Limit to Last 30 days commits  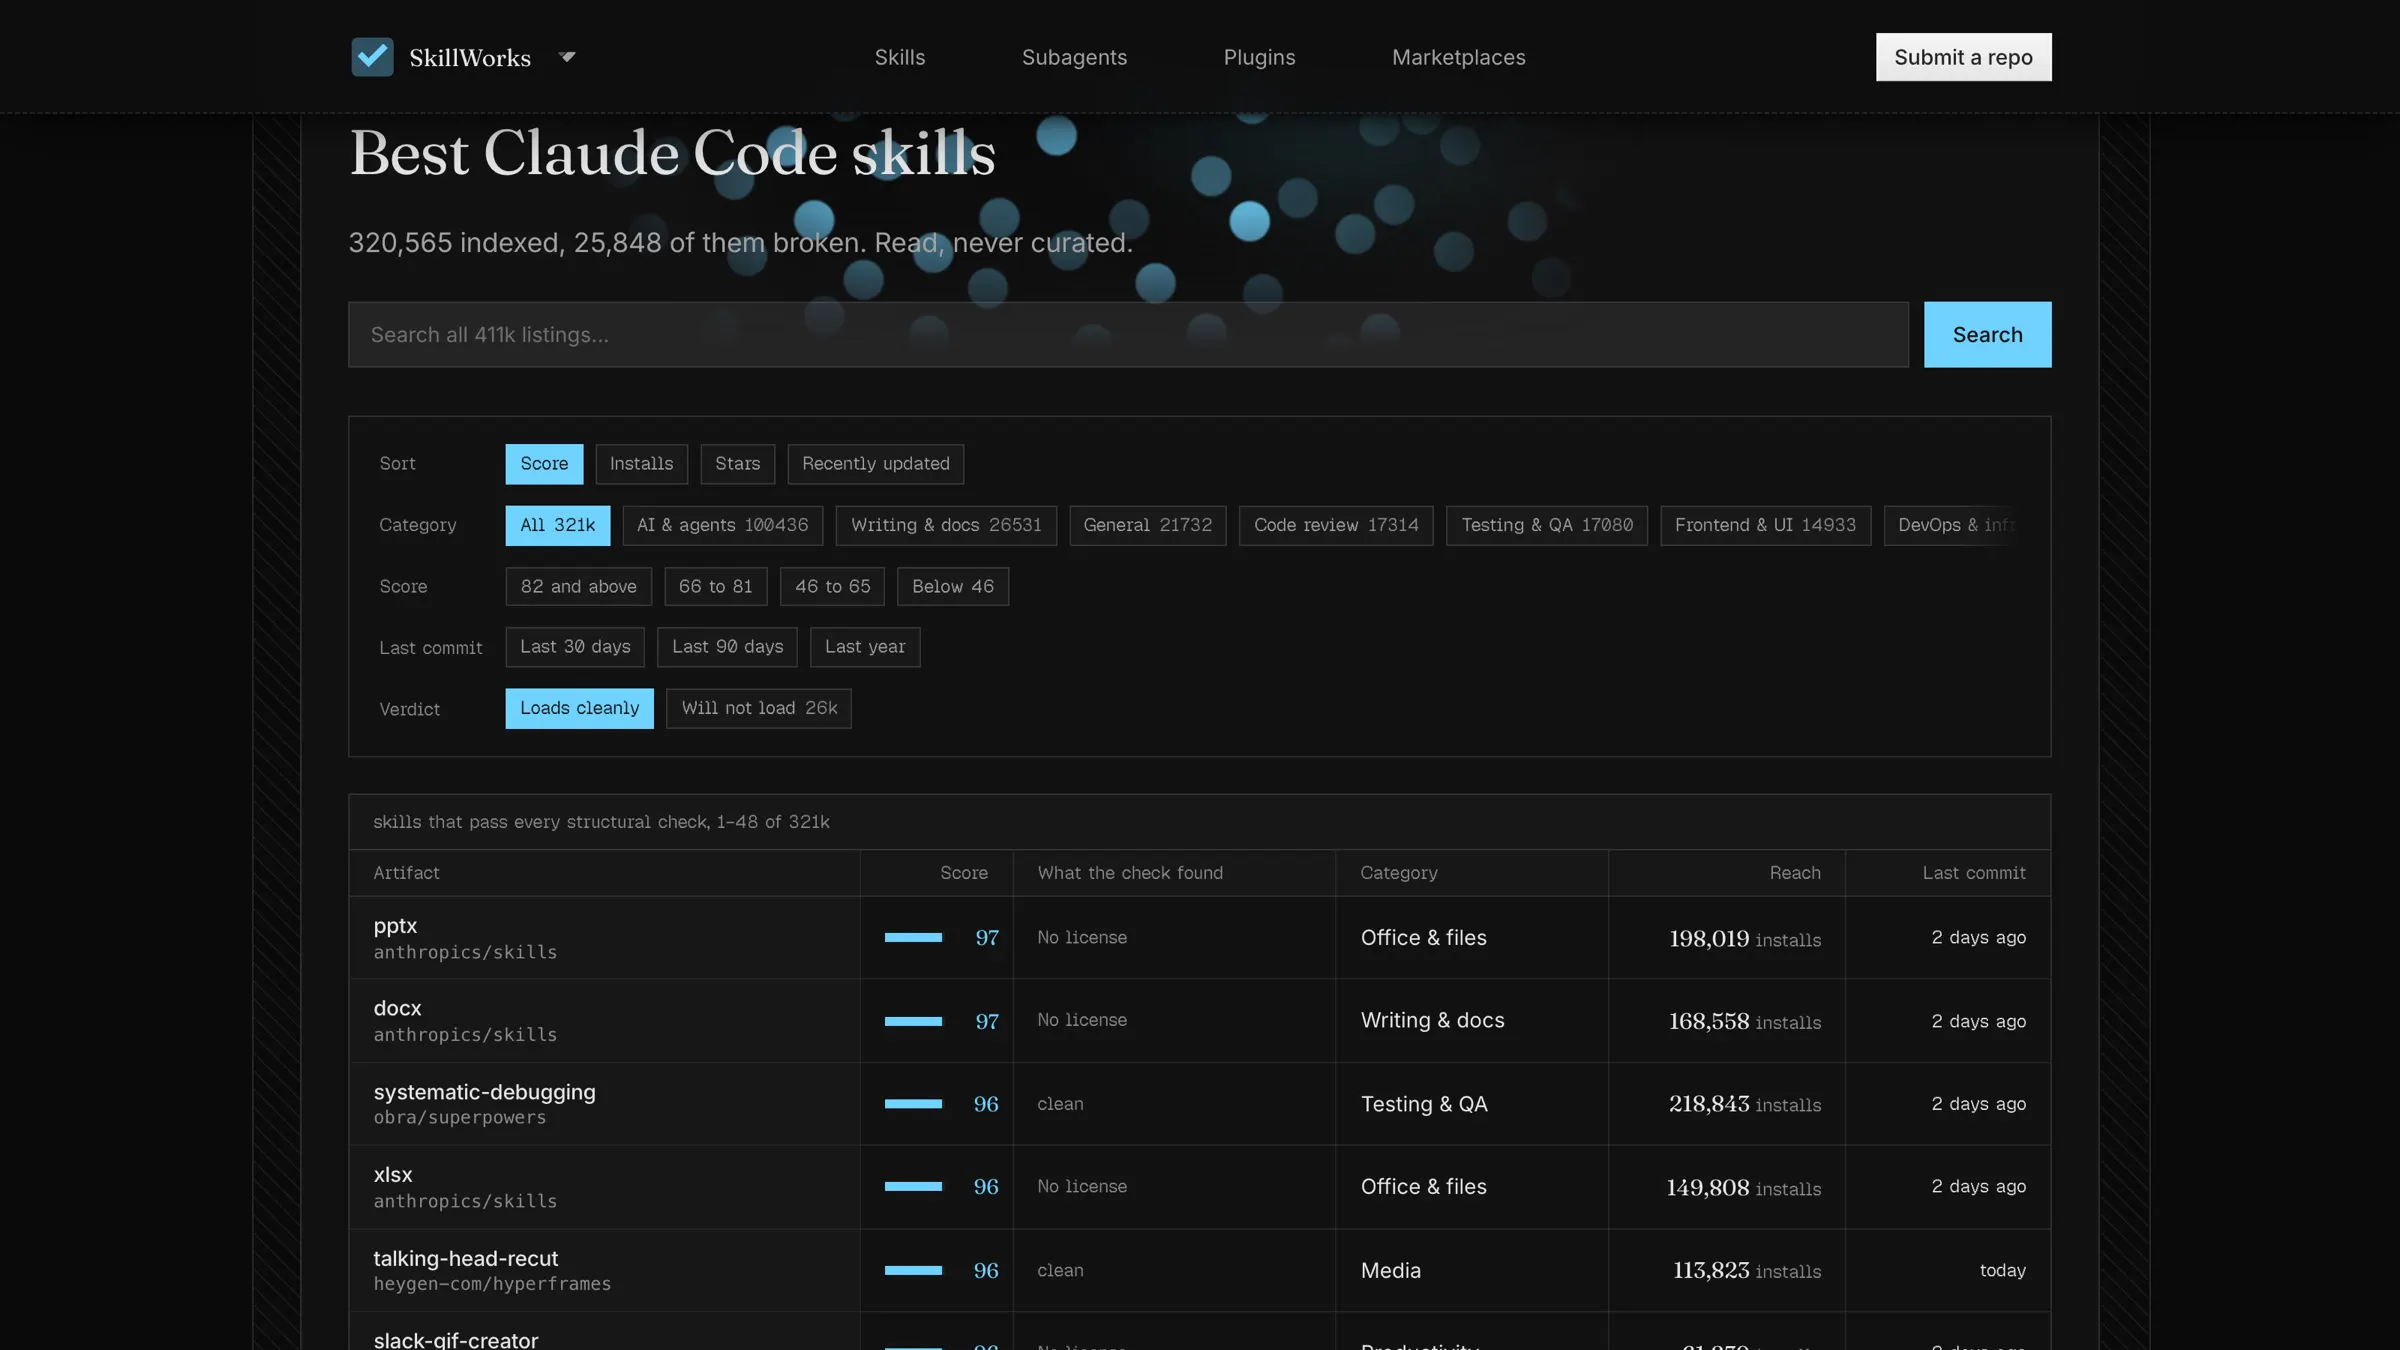[575, 647]
